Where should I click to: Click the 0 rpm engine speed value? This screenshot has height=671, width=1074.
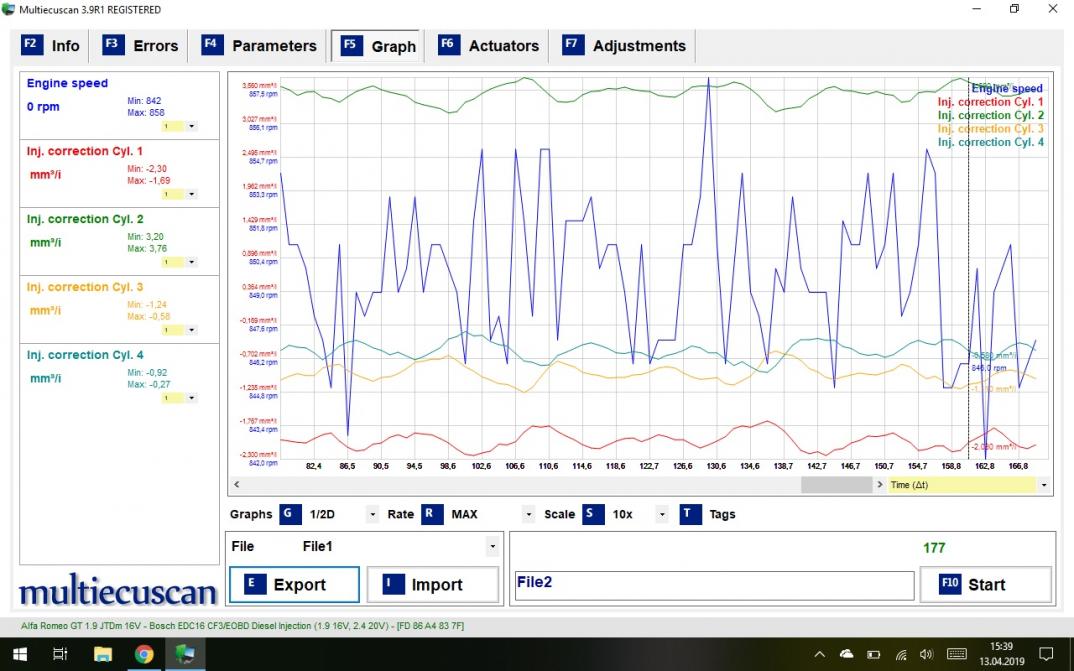pyautogui.click(x=43, y=107)
